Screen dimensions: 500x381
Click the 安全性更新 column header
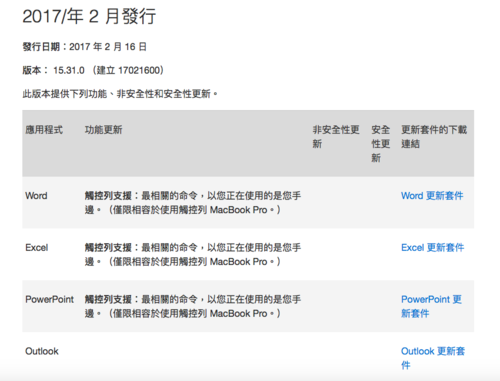(x=381, y=144)
